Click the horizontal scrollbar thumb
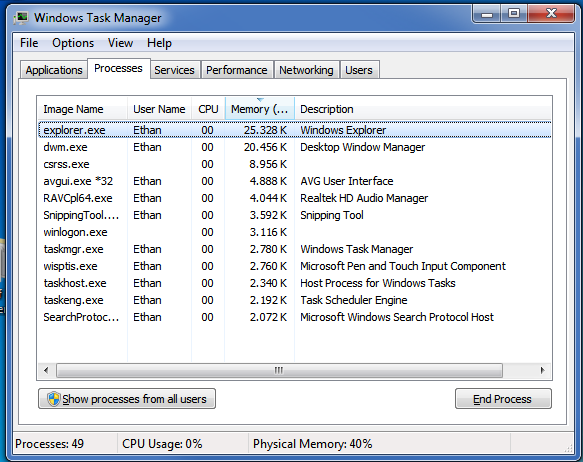This screenshot has width=583, height=462. coord(279,370)
